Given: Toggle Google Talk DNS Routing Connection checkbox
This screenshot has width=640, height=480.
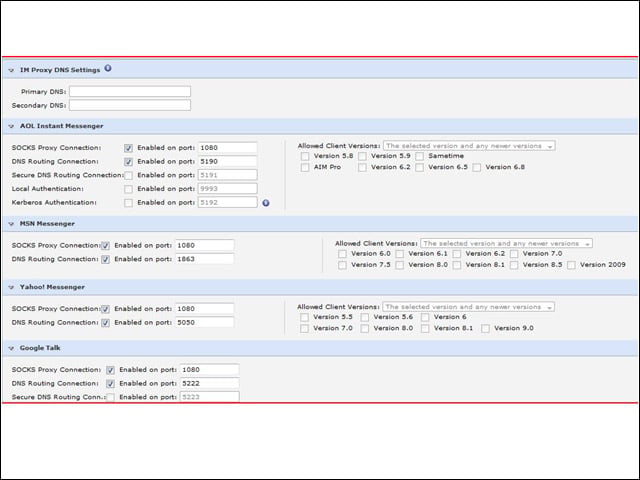Looking at the screenshot, I should [110, 384].
